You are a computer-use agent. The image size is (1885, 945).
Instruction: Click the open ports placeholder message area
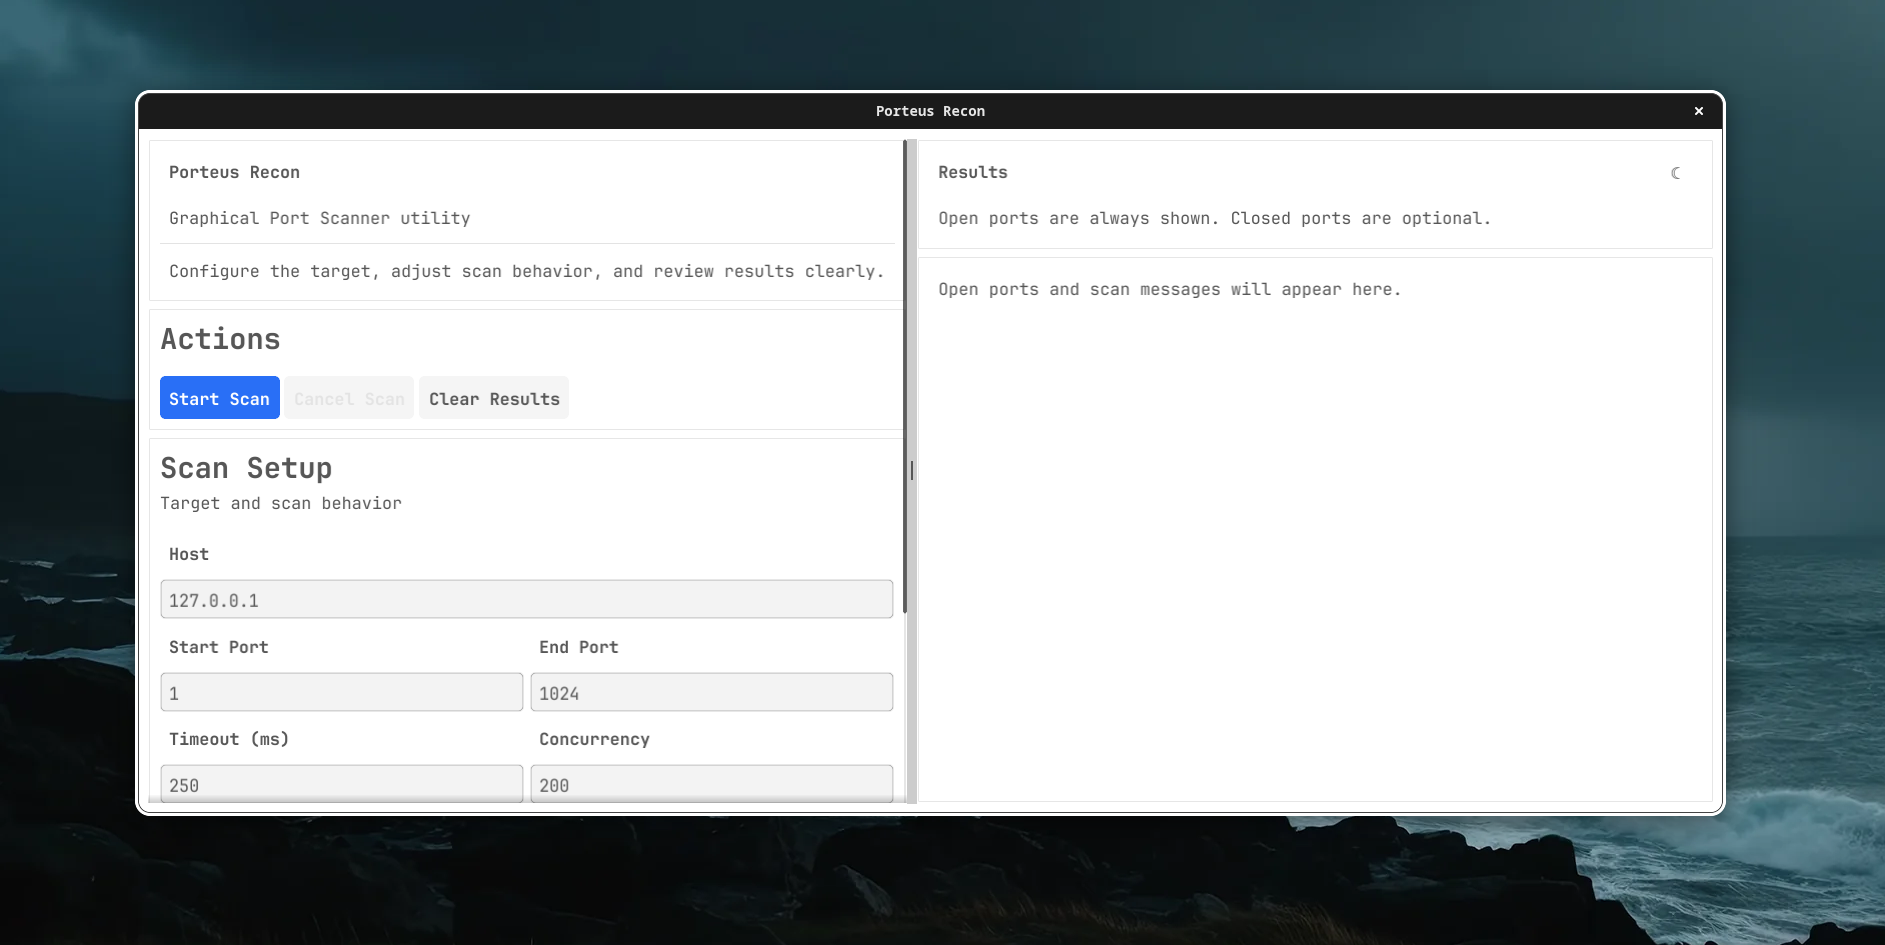coord(1169,289)
